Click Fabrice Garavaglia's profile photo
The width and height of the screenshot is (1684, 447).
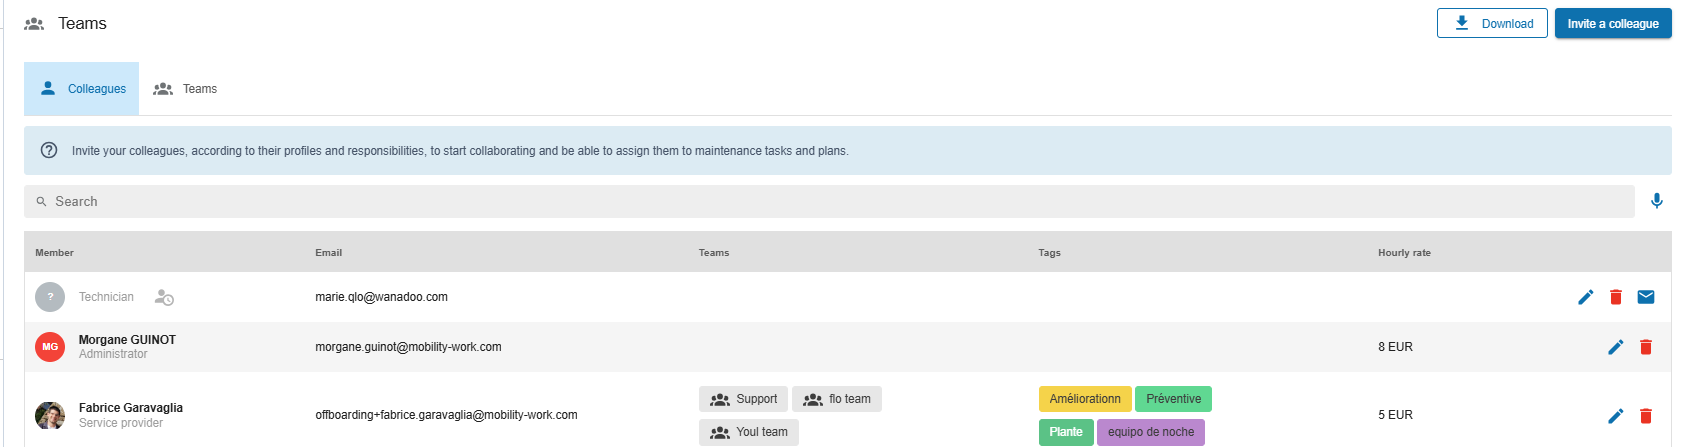50,415
